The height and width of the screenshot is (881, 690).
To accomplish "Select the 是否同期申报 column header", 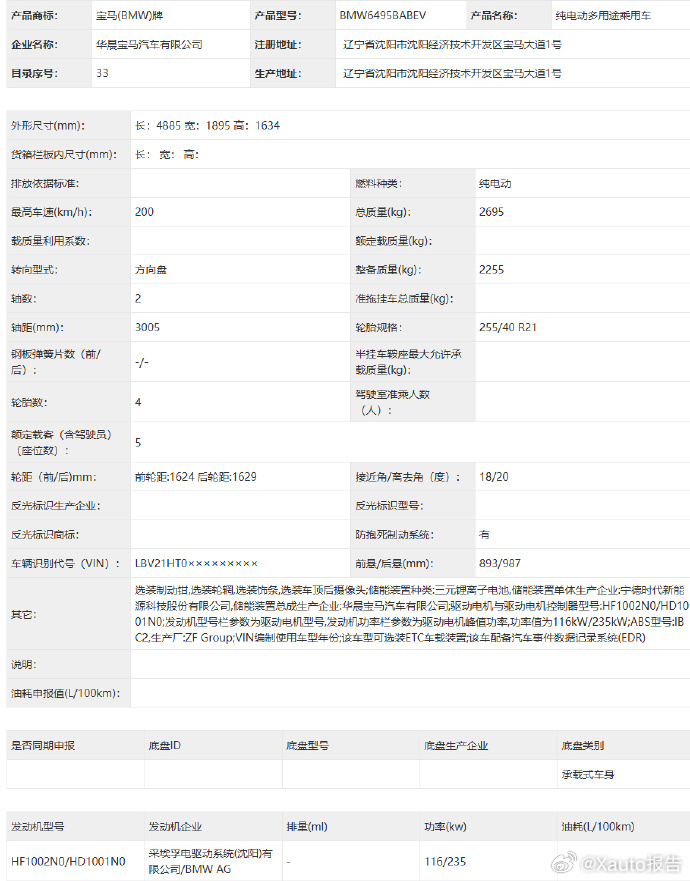I will click(43, 746).
